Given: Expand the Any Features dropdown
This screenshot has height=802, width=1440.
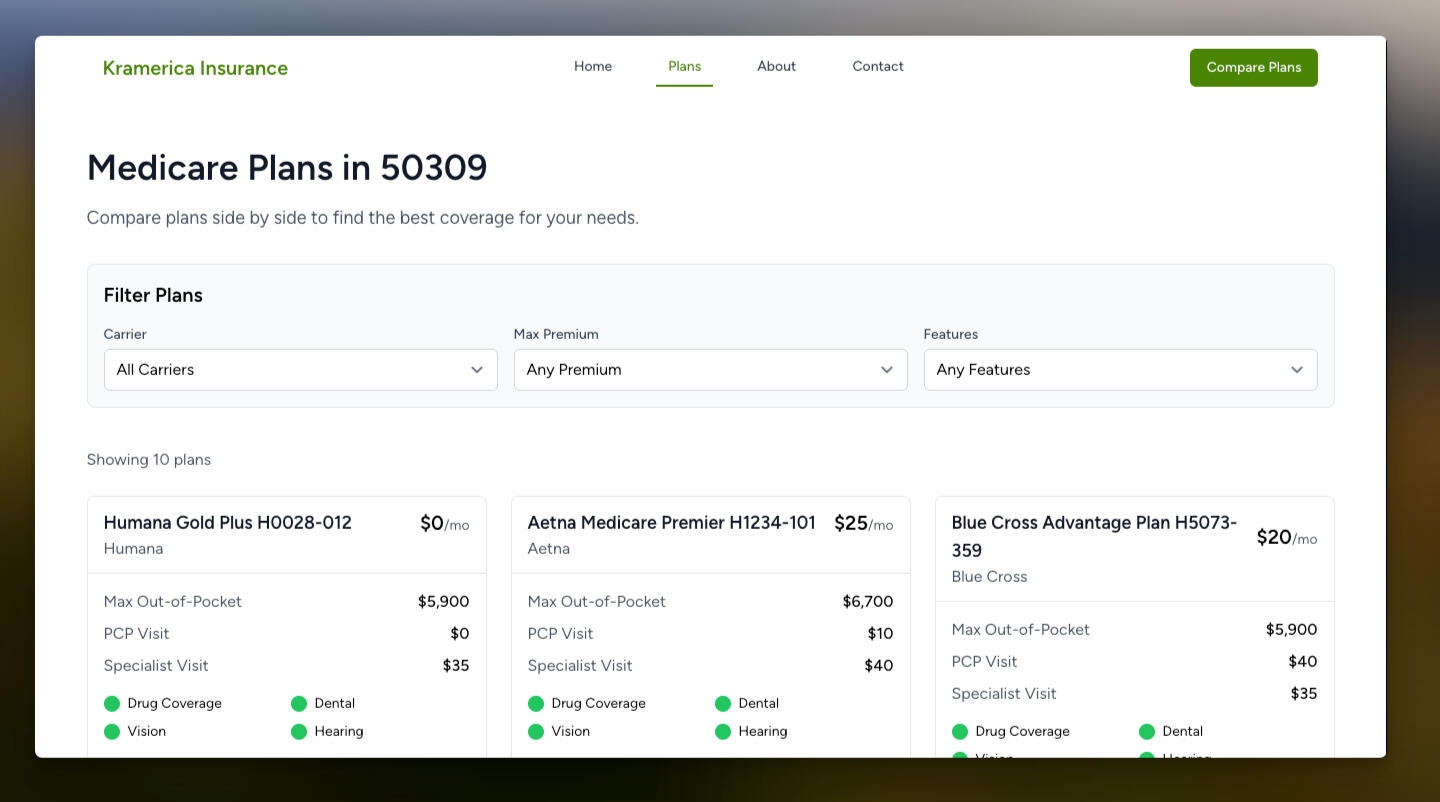Looking at the screenshot, I should pyautogui.click(x=1120, y=369).
